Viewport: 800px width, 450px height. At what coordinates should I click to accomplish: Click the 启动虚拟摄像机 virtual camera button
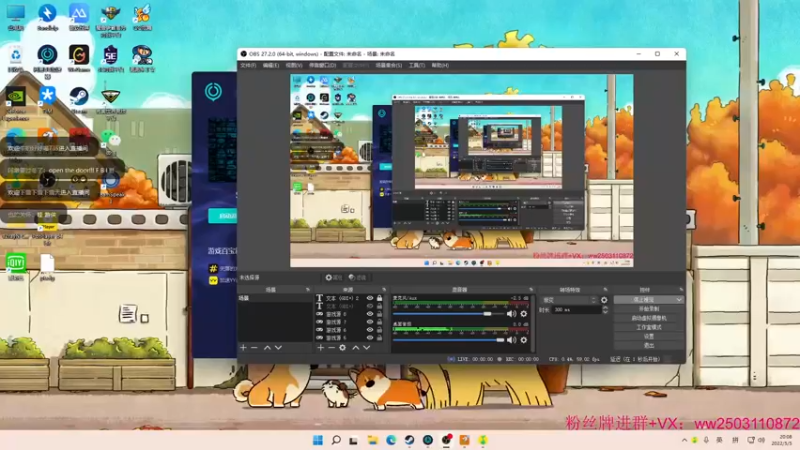[648, 318]
